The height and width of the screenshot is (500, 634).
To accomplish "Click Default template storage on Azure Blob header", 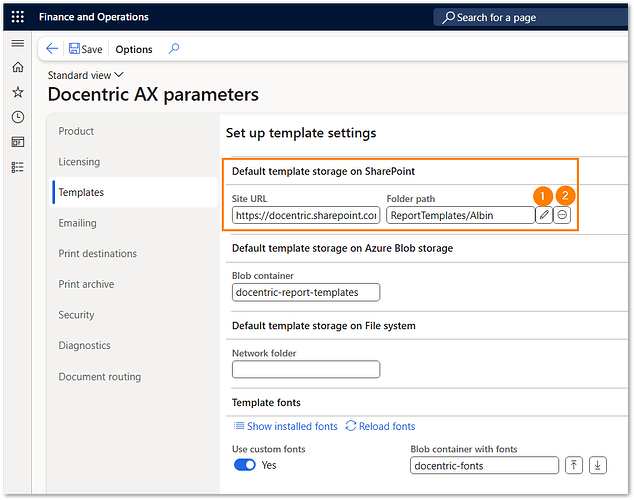I will (342, 248).
